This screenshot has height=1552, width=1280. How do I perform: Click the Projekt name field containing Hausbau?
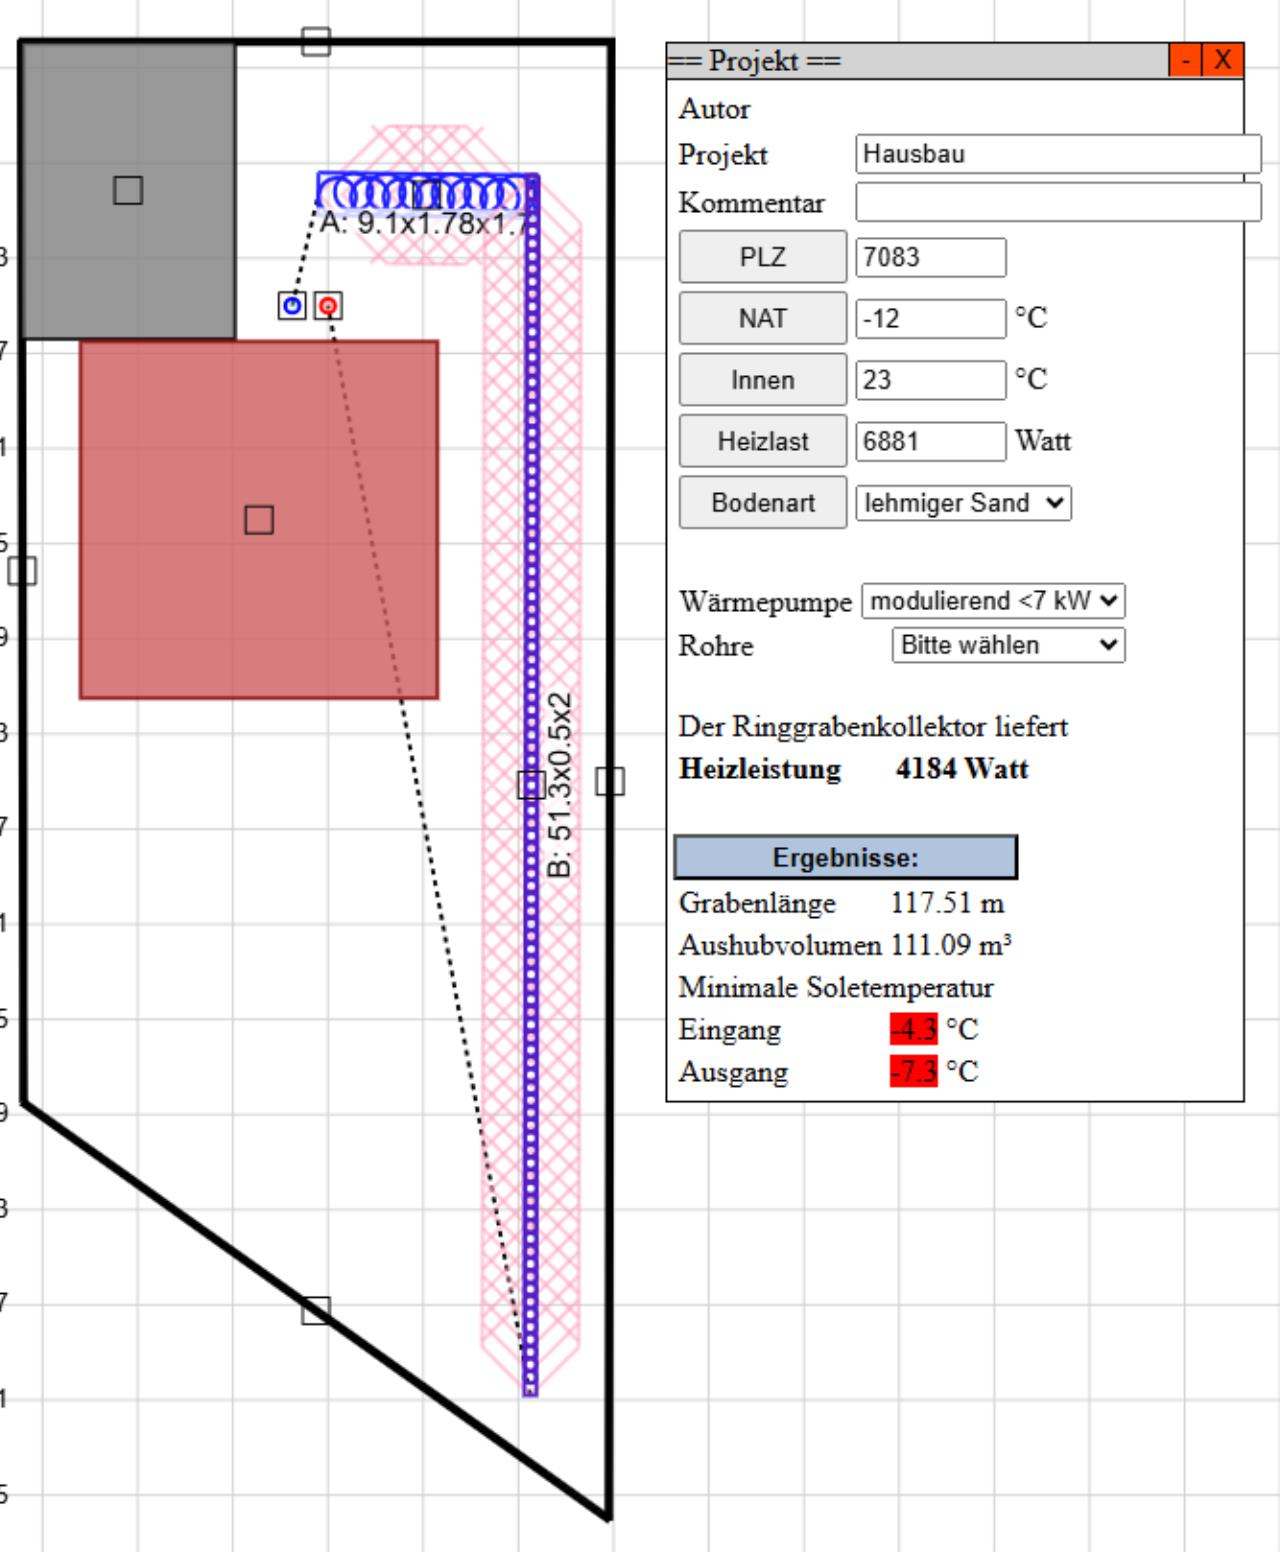pyautogui.click(x=1058, y=154)
